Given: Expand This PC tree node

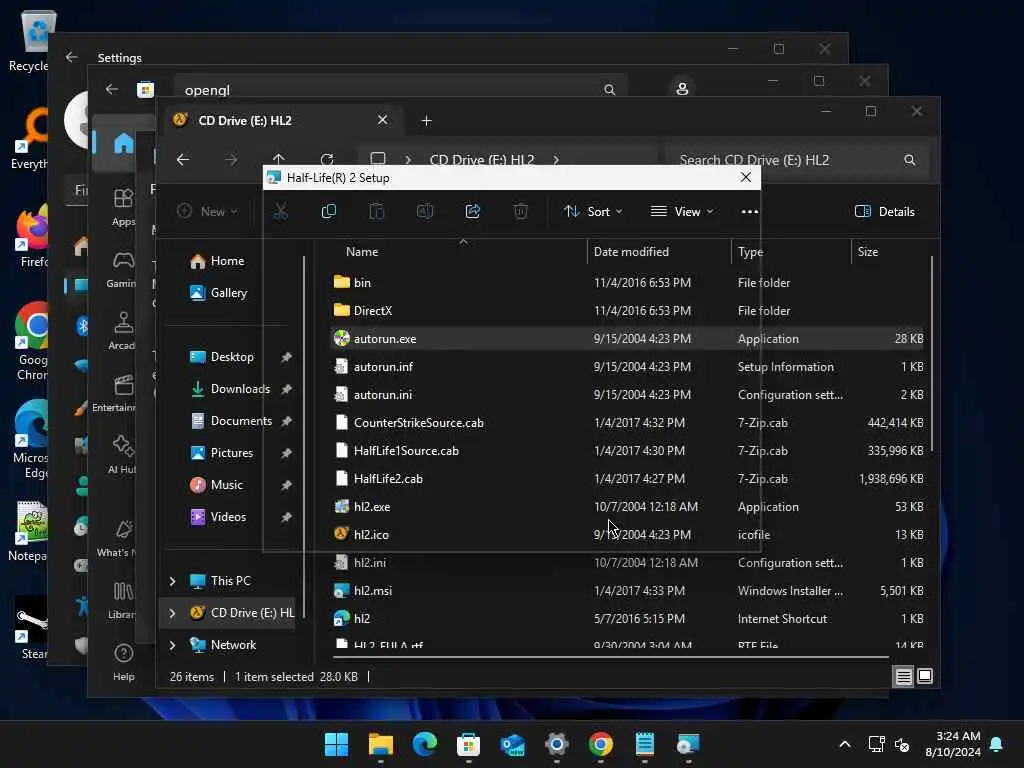Looking at the screenshot, I should pos(172,581).
